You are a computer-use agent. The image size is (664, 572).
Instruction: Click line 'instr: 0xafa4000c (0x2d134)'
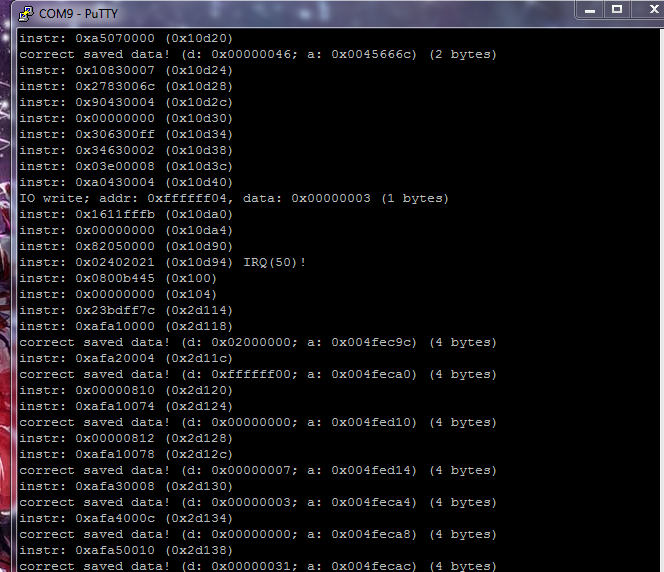click(126, 519)
